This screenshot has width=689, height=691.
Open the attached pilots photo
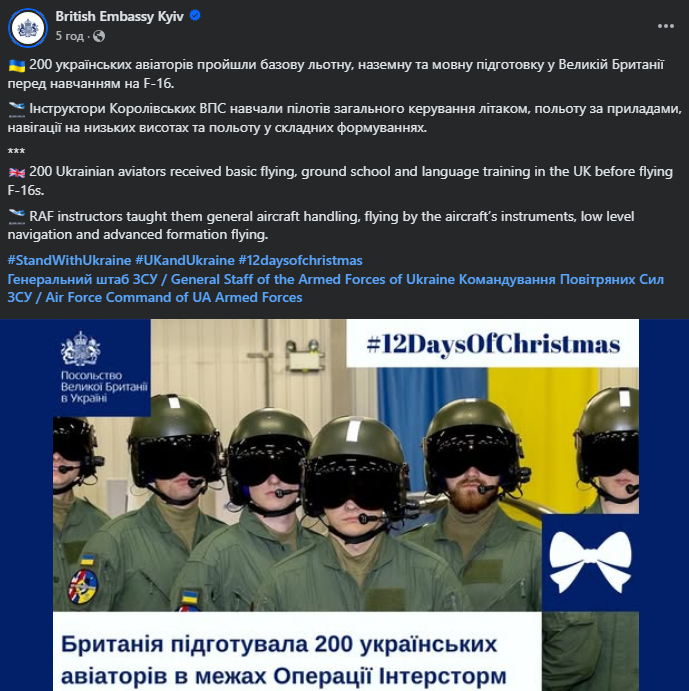(344, 505)
